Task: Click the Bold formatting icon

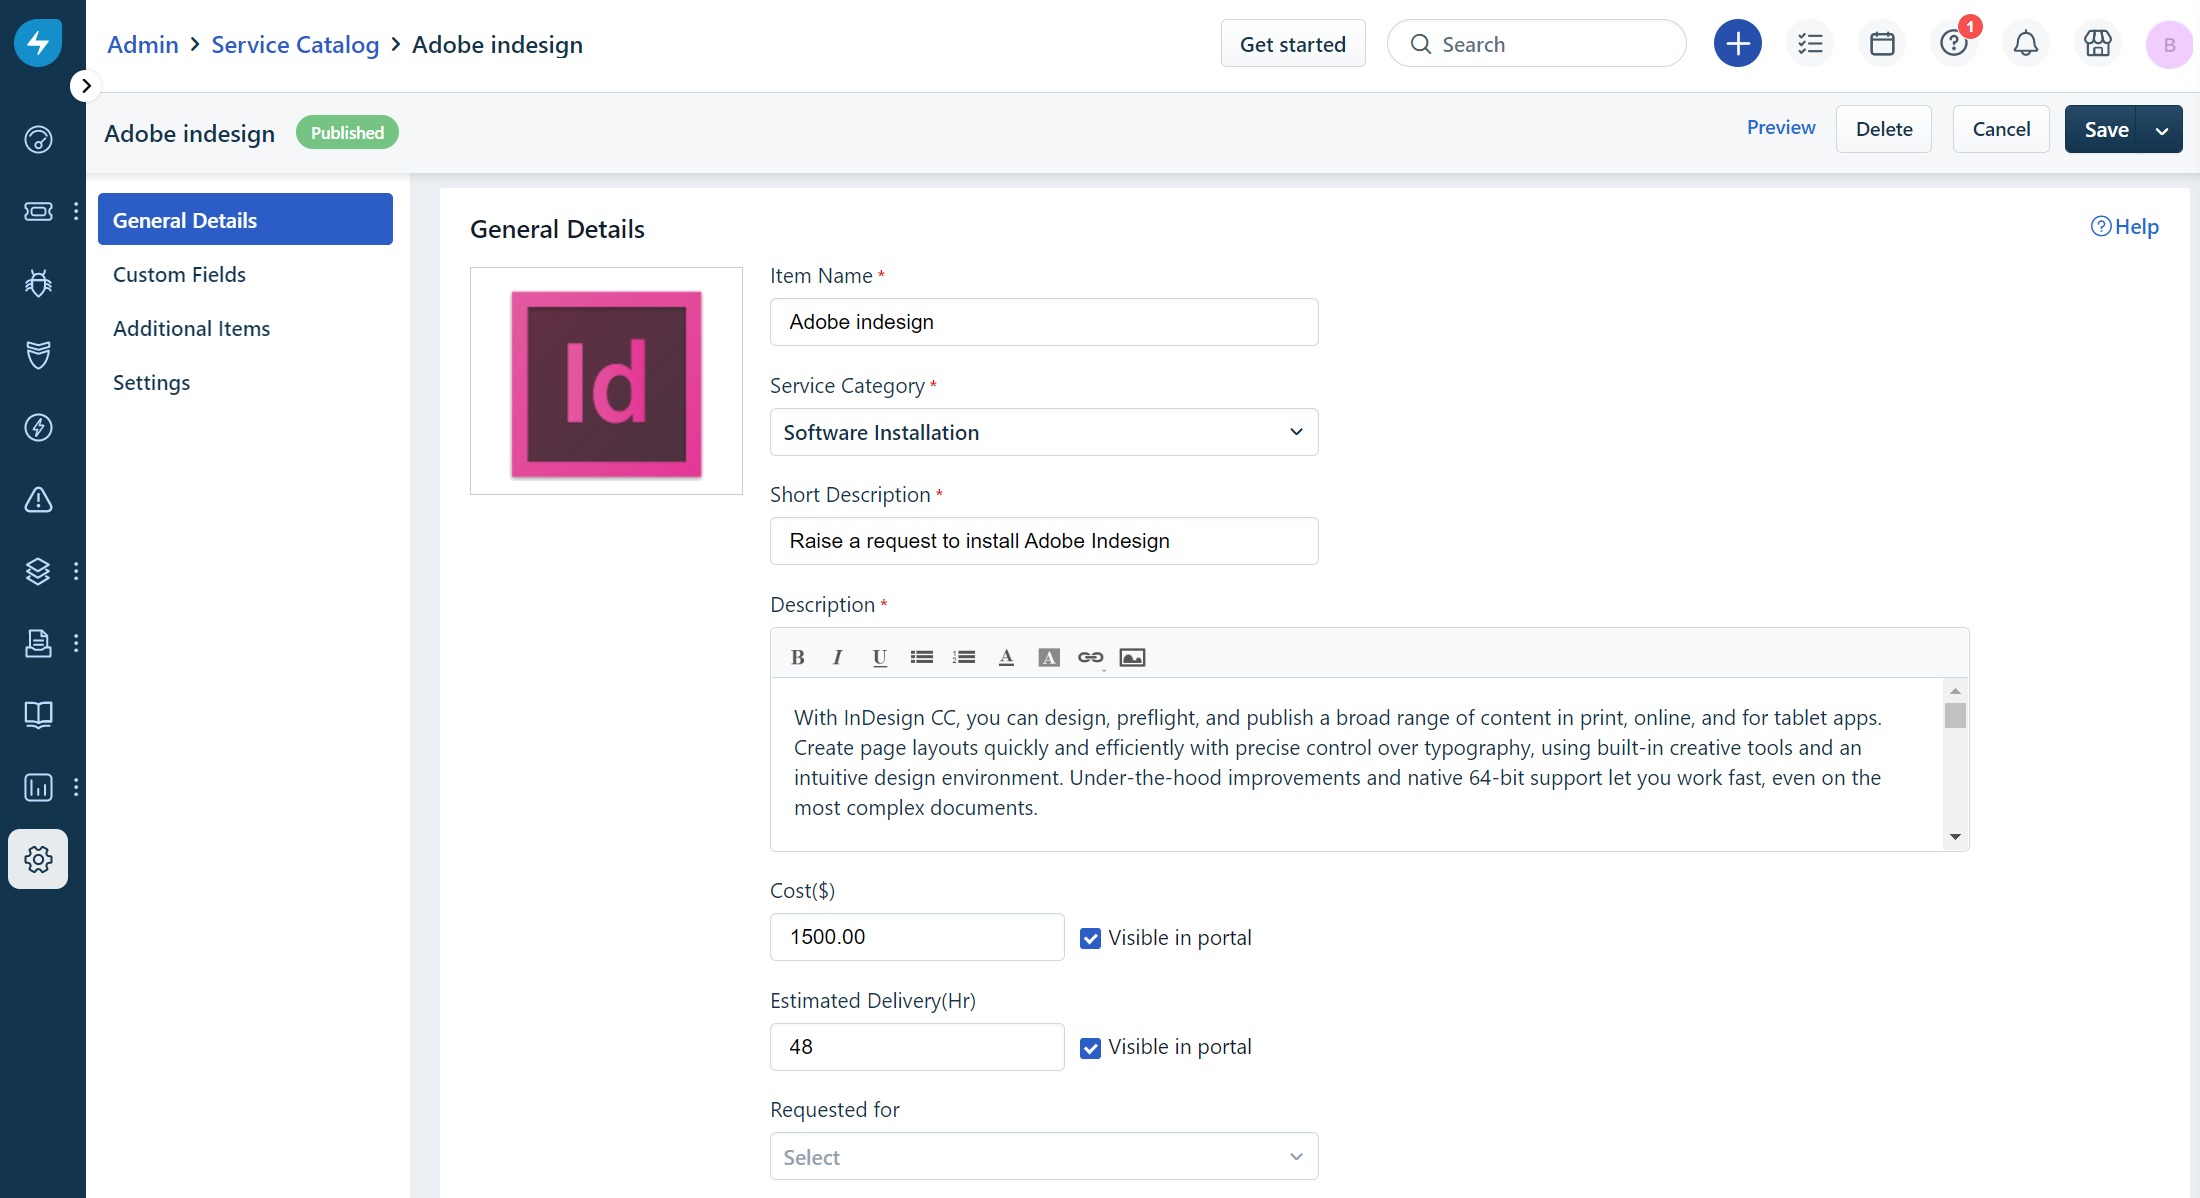Action: 797,657
